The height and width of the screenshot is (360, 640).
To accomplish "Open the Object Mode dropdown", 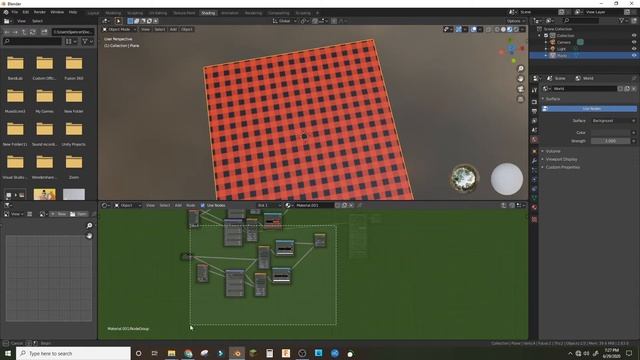I will click(119, 29).
